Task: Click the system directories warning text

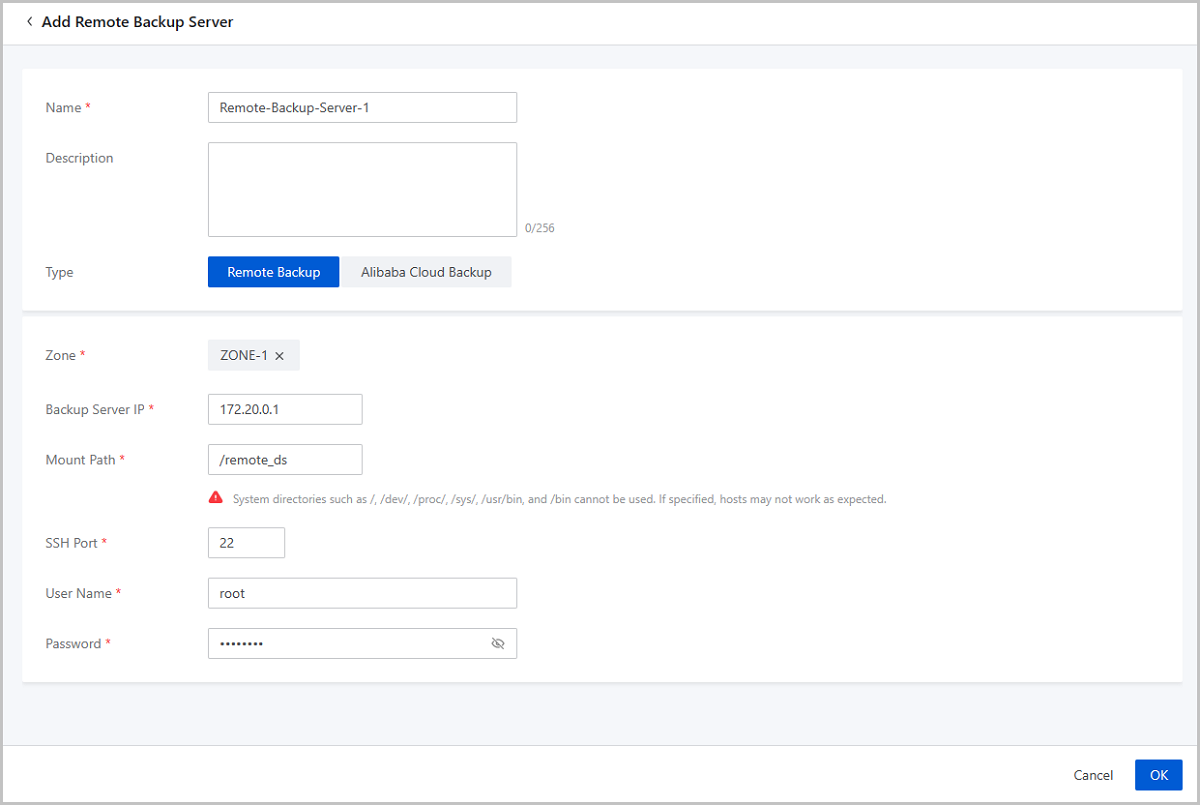Action: tap(559, 499)
